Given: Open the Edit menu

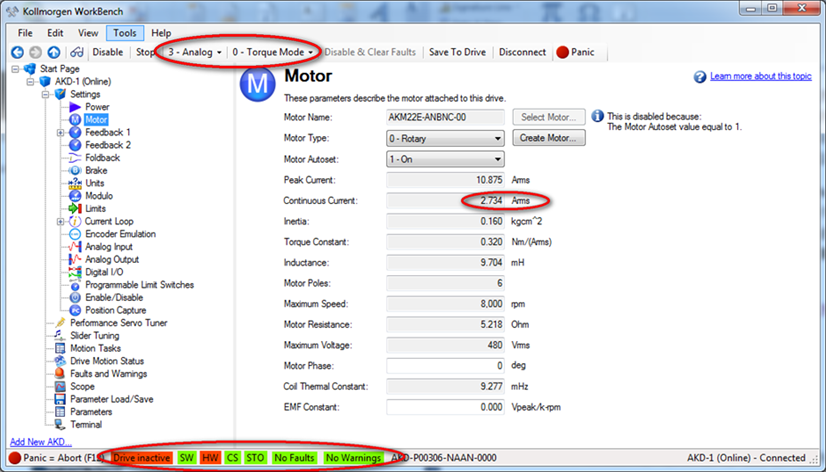Looking at the screenshot, I should point(55,33).
